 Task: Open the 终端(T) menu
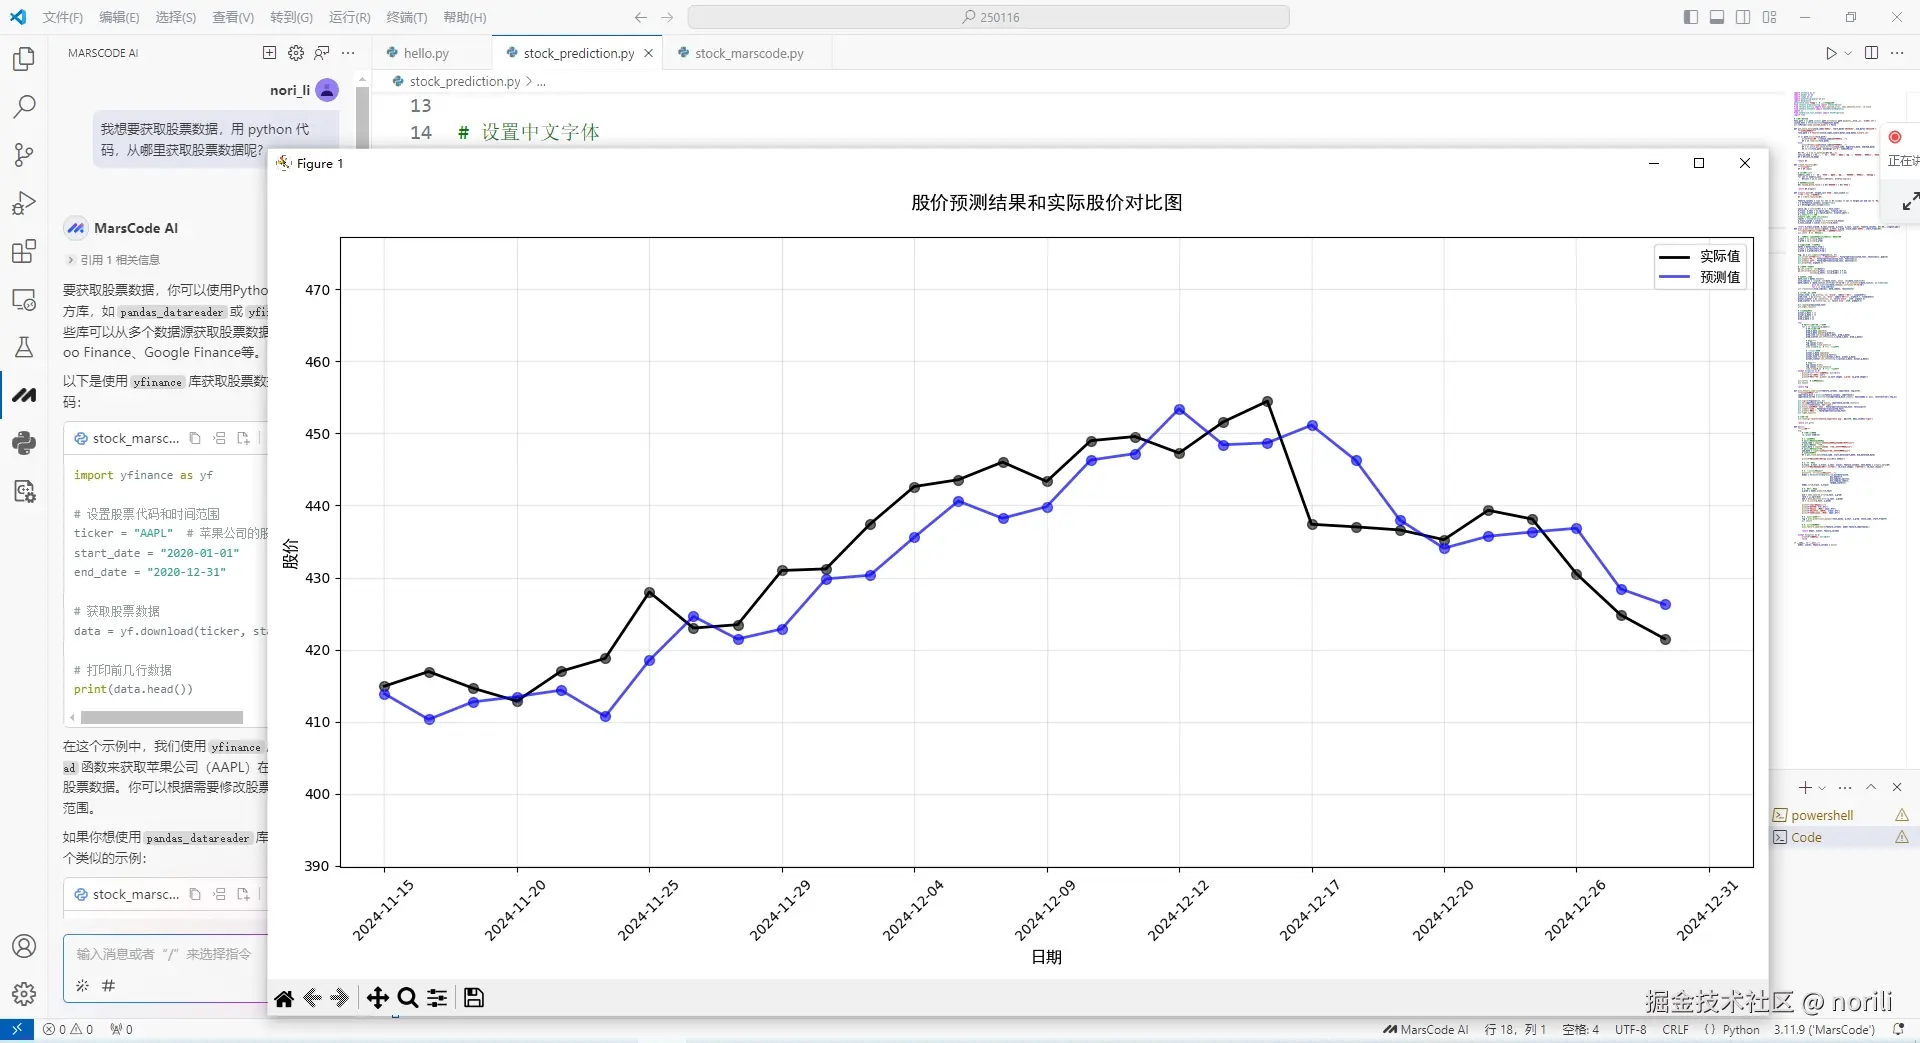pos(406,17)
